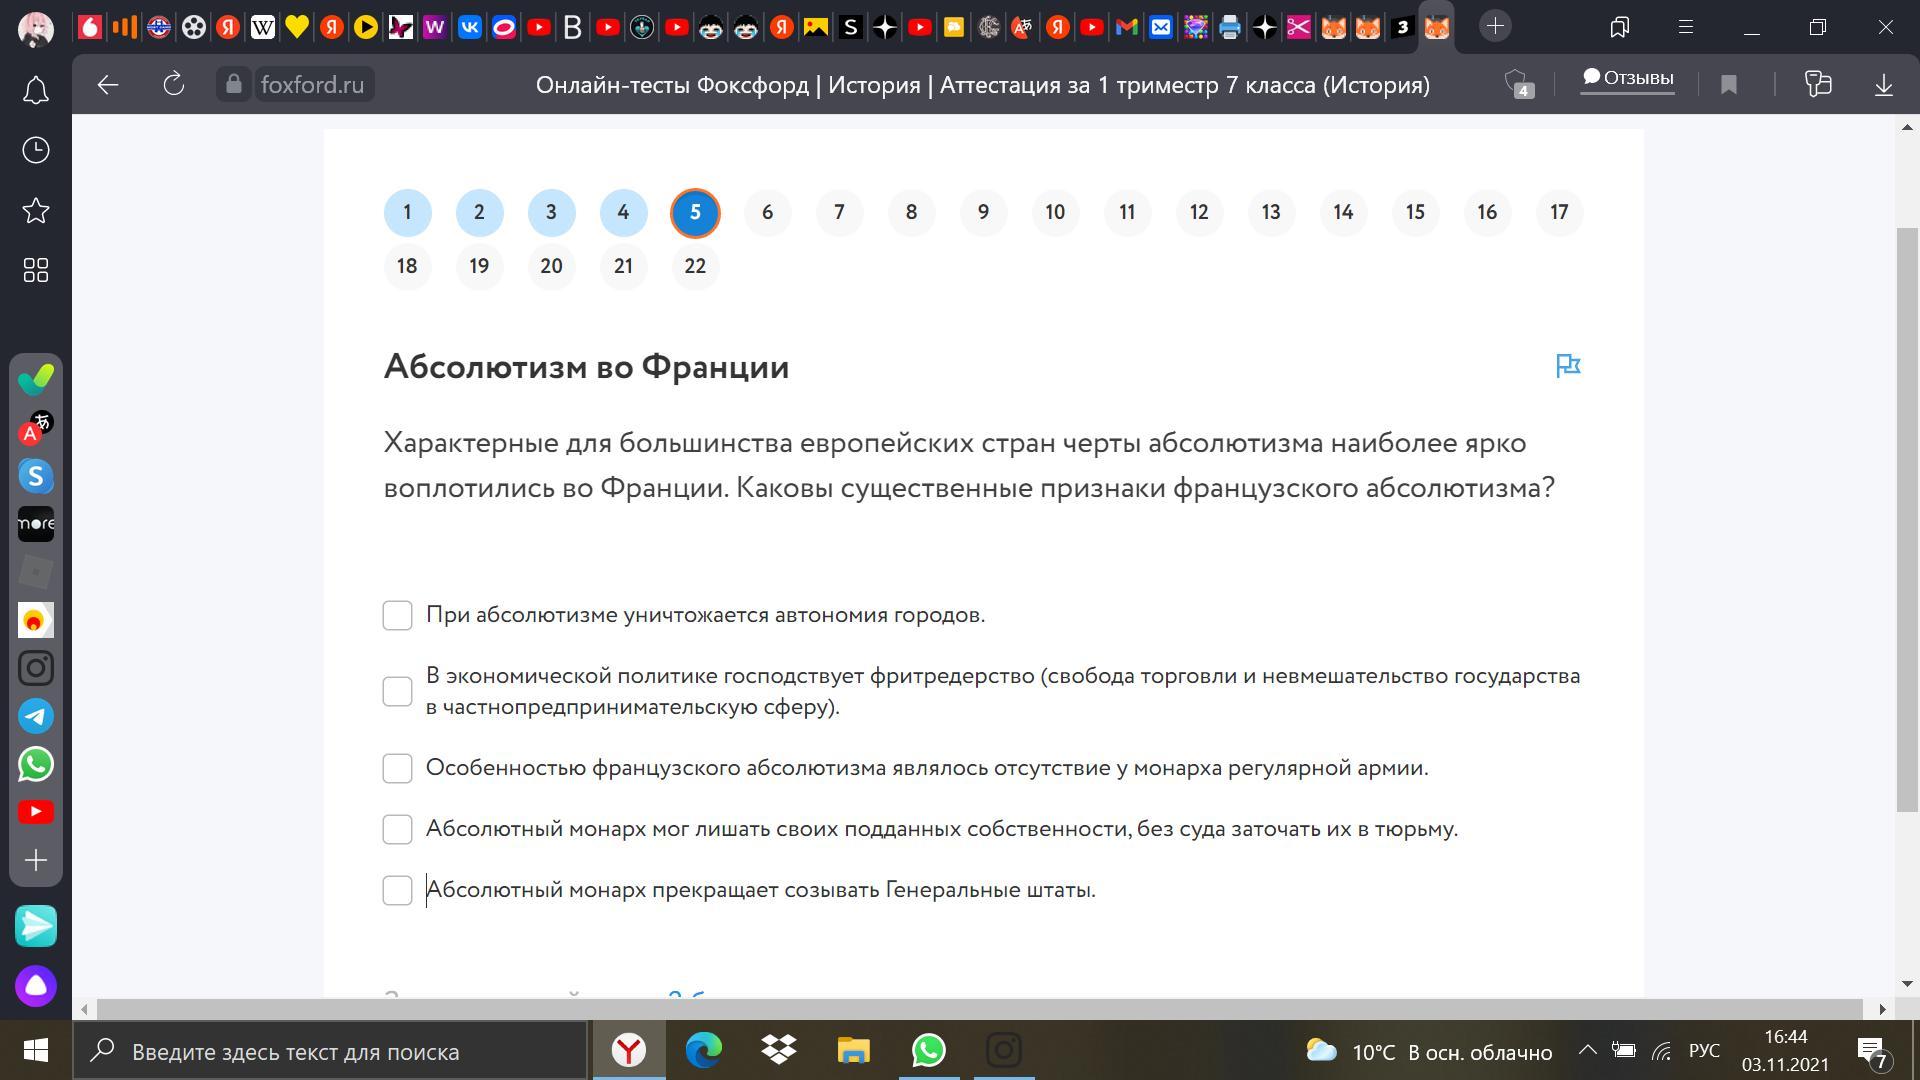Screen dimensions: 1920x1080
Task: Open the Windows Start menu
Action: coord(36,1051)
